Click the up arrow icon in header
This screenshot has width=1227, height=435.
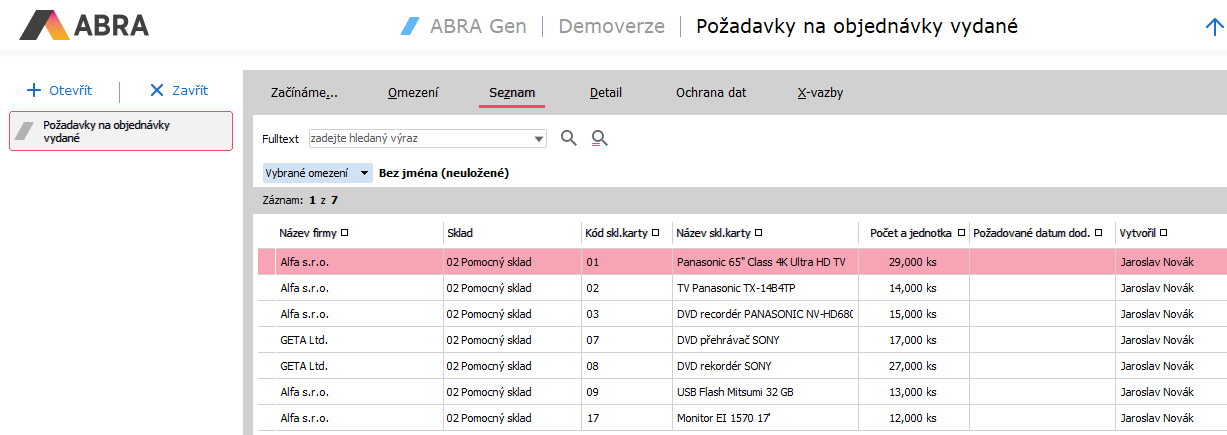[x=1215, y=27]
